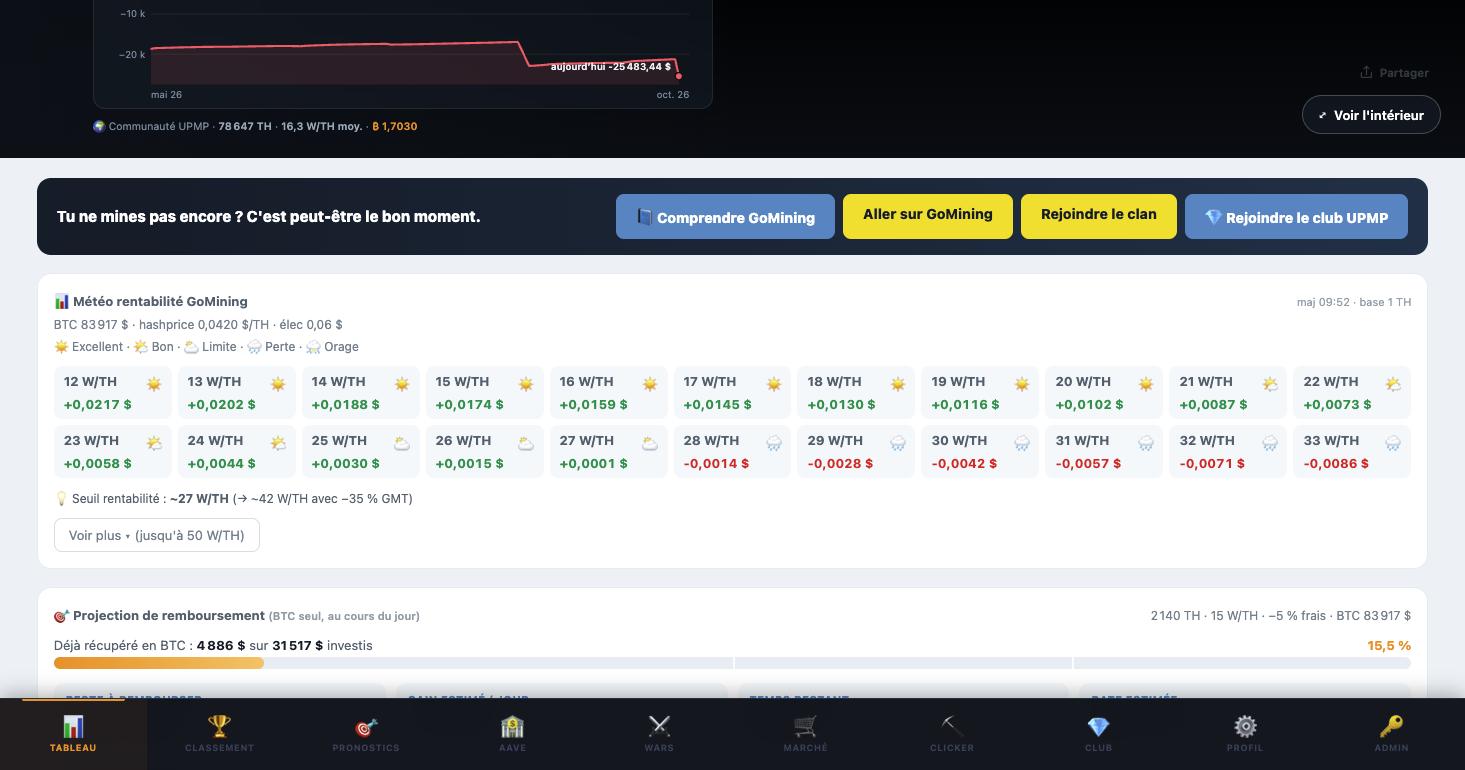Viewport: 1465px width, 770px height.
Task: Click the storm icon on 33 W/TH card
Action: coord(1394,443)
